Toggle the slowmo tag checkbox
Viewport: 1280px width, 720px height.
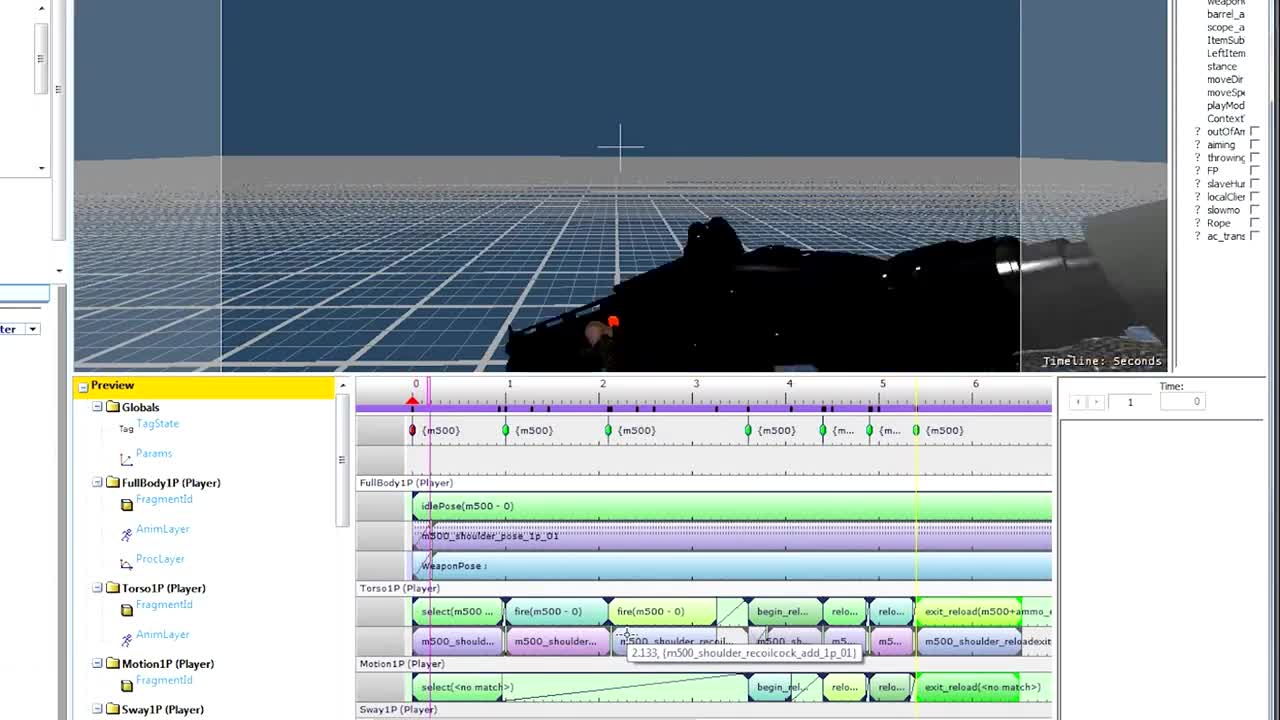(x=1254, y=209)
